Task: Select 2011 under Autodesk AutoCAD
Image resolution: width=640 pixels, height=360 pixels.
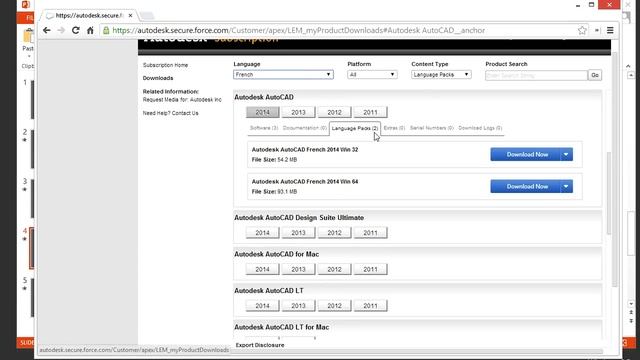Action: pyautogui.click(x=370, y=112)
